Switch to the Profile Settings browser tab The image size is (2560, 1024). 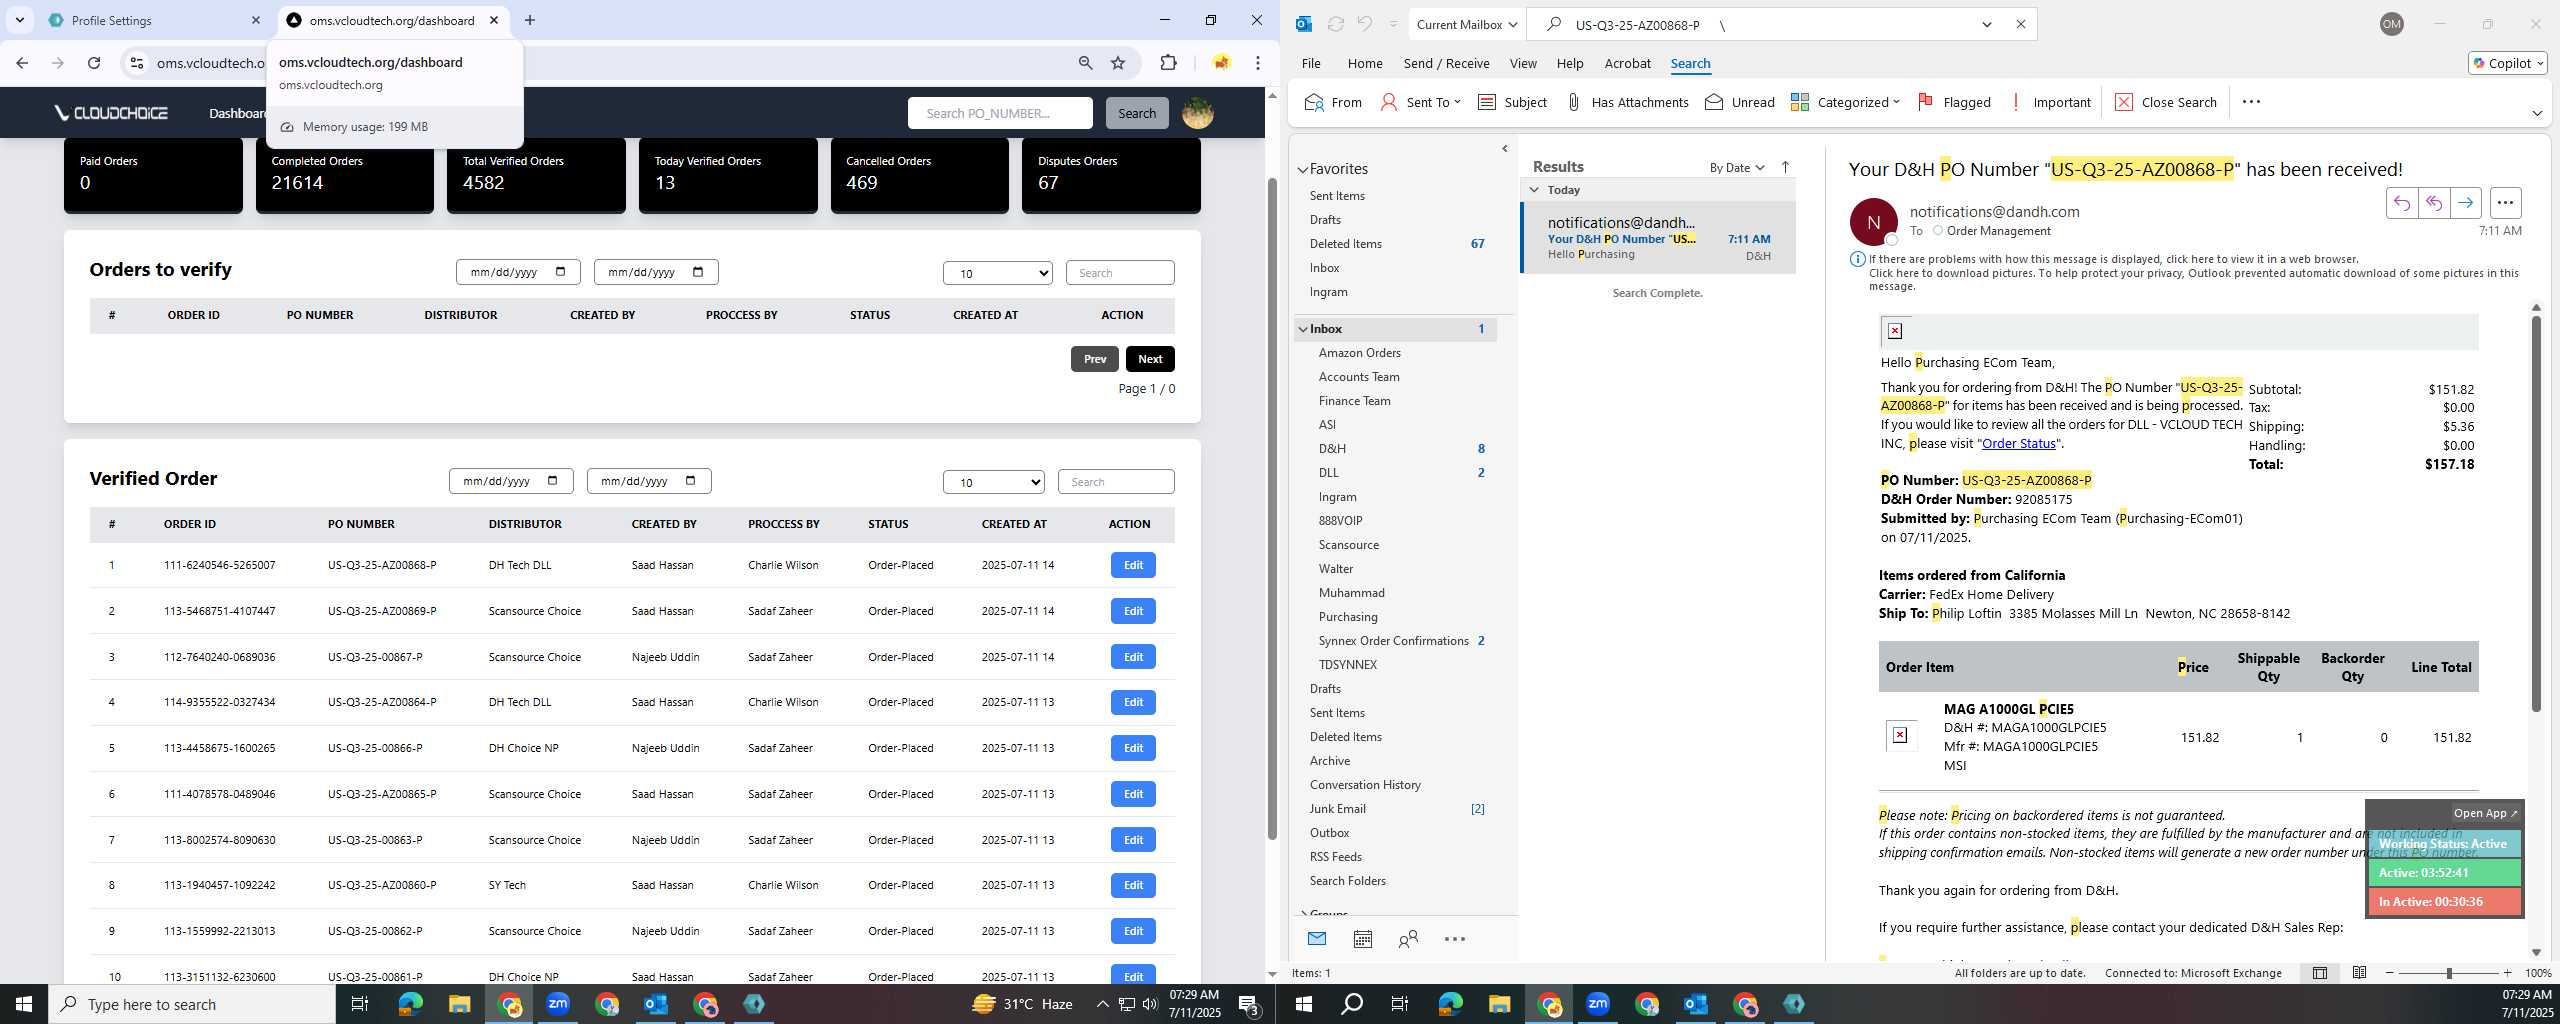point(153,20)
